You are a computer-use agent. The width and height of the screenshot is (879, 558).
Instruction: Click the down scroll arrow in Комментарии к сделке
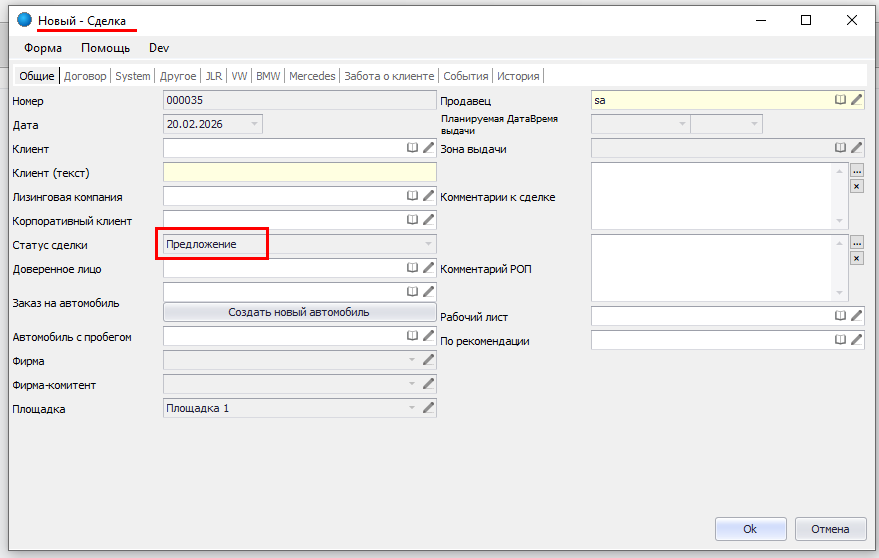click(x=839, y=221)
